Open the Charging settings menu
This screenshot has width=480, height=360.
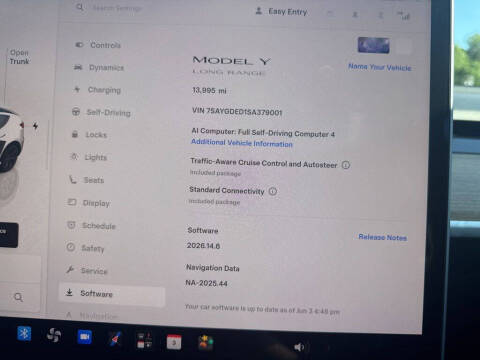pyautogui.click(x=97, y=90)
